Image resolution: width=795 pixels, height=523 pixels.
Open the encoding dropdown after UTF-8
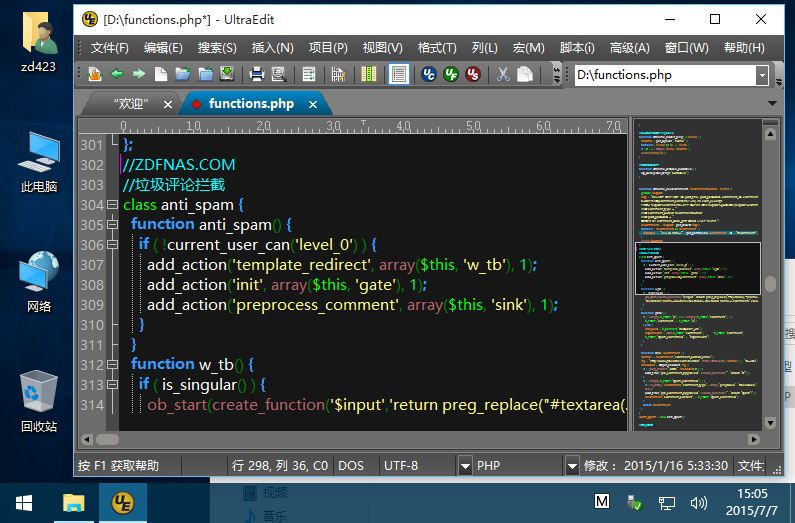(465, 466)
